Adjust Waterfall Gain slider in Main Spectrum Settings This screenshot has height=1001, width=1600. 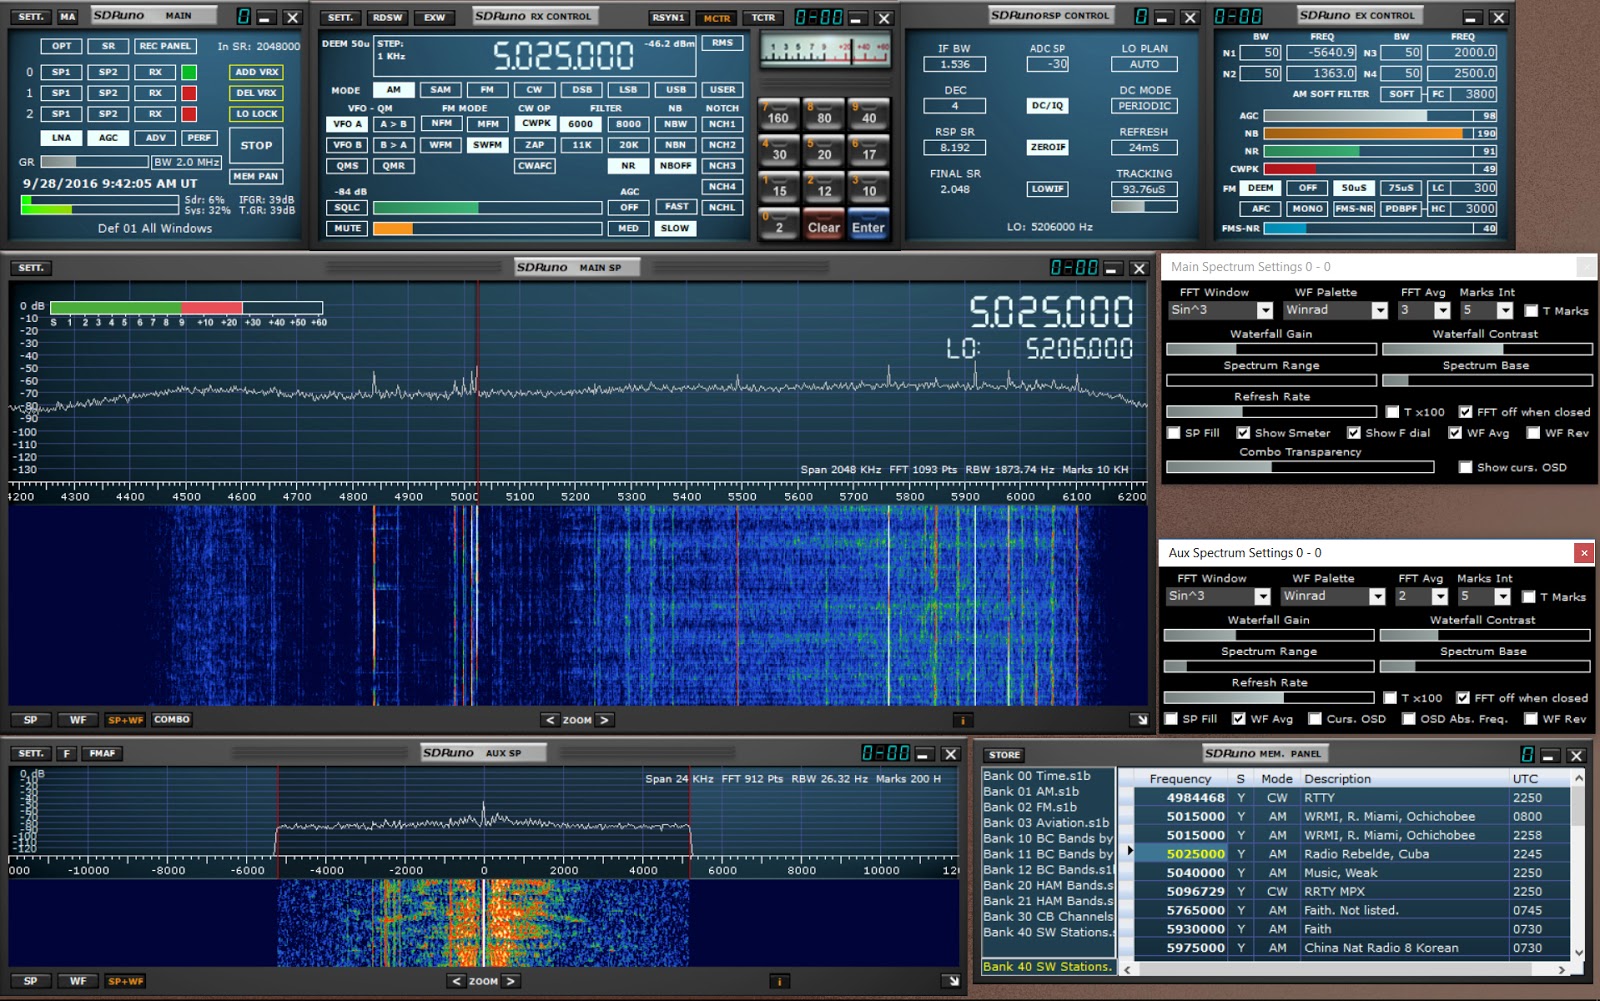[1271, 349]
